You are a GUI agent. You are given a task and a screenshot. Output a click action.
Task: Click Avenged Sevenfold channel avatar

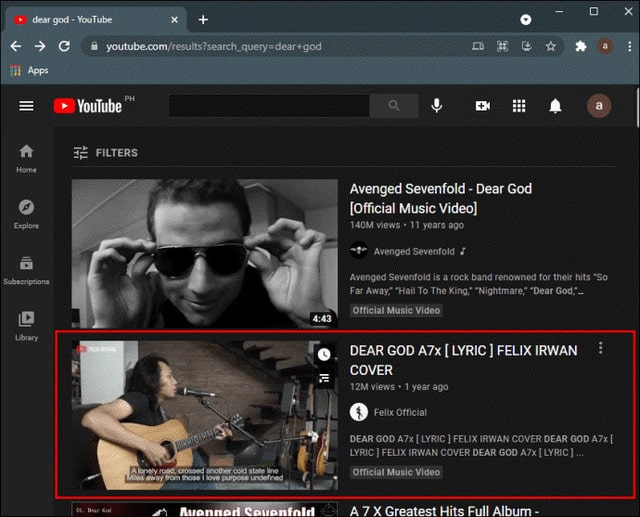pos(359,251)
